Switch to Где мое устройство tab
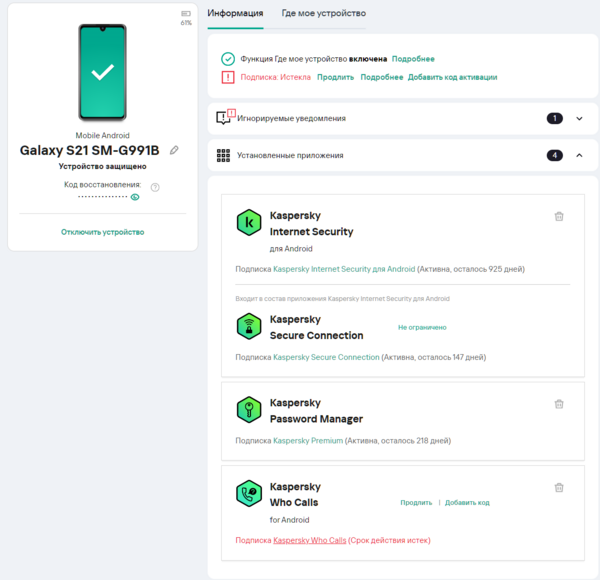The width and height of the screenshot is (600, 580). 324,13
